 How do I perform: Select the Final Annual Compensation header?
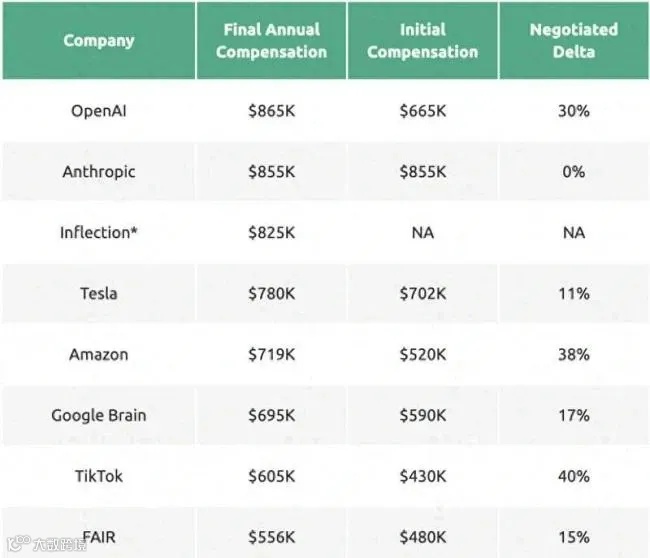pyautogui.click(x=271, y=41)
